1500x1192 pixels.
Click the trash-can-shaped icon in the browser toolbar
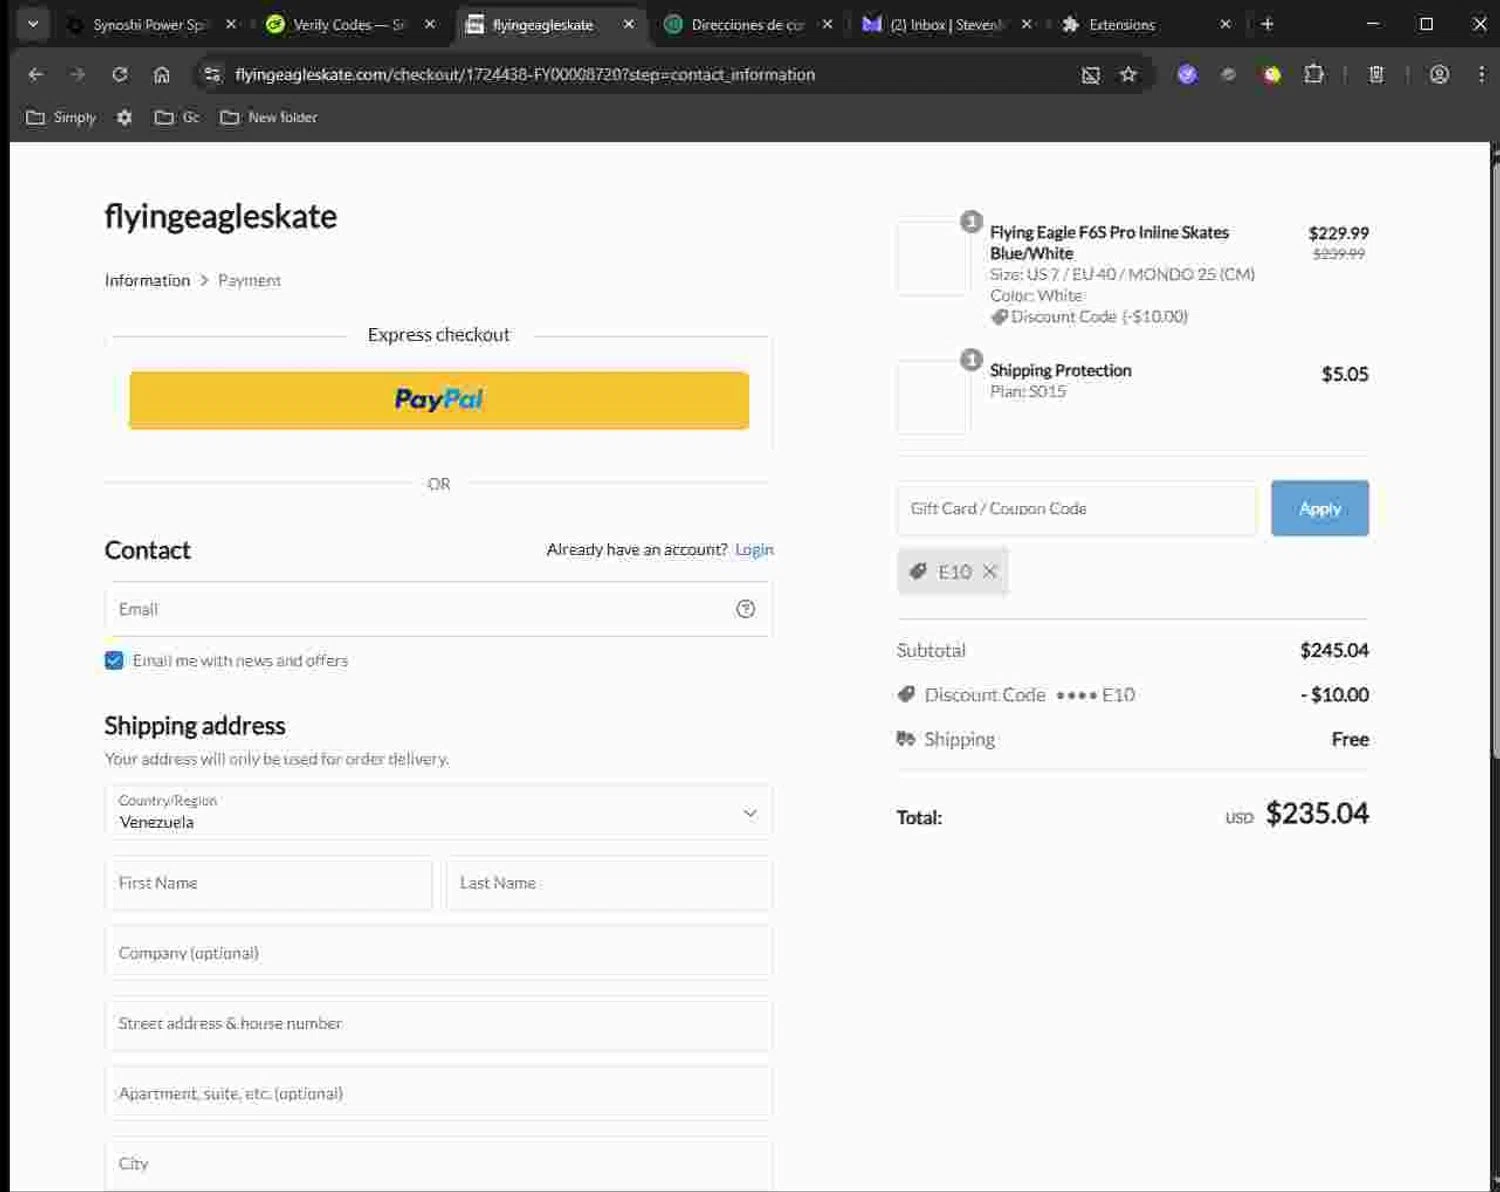coord(1376,74)
